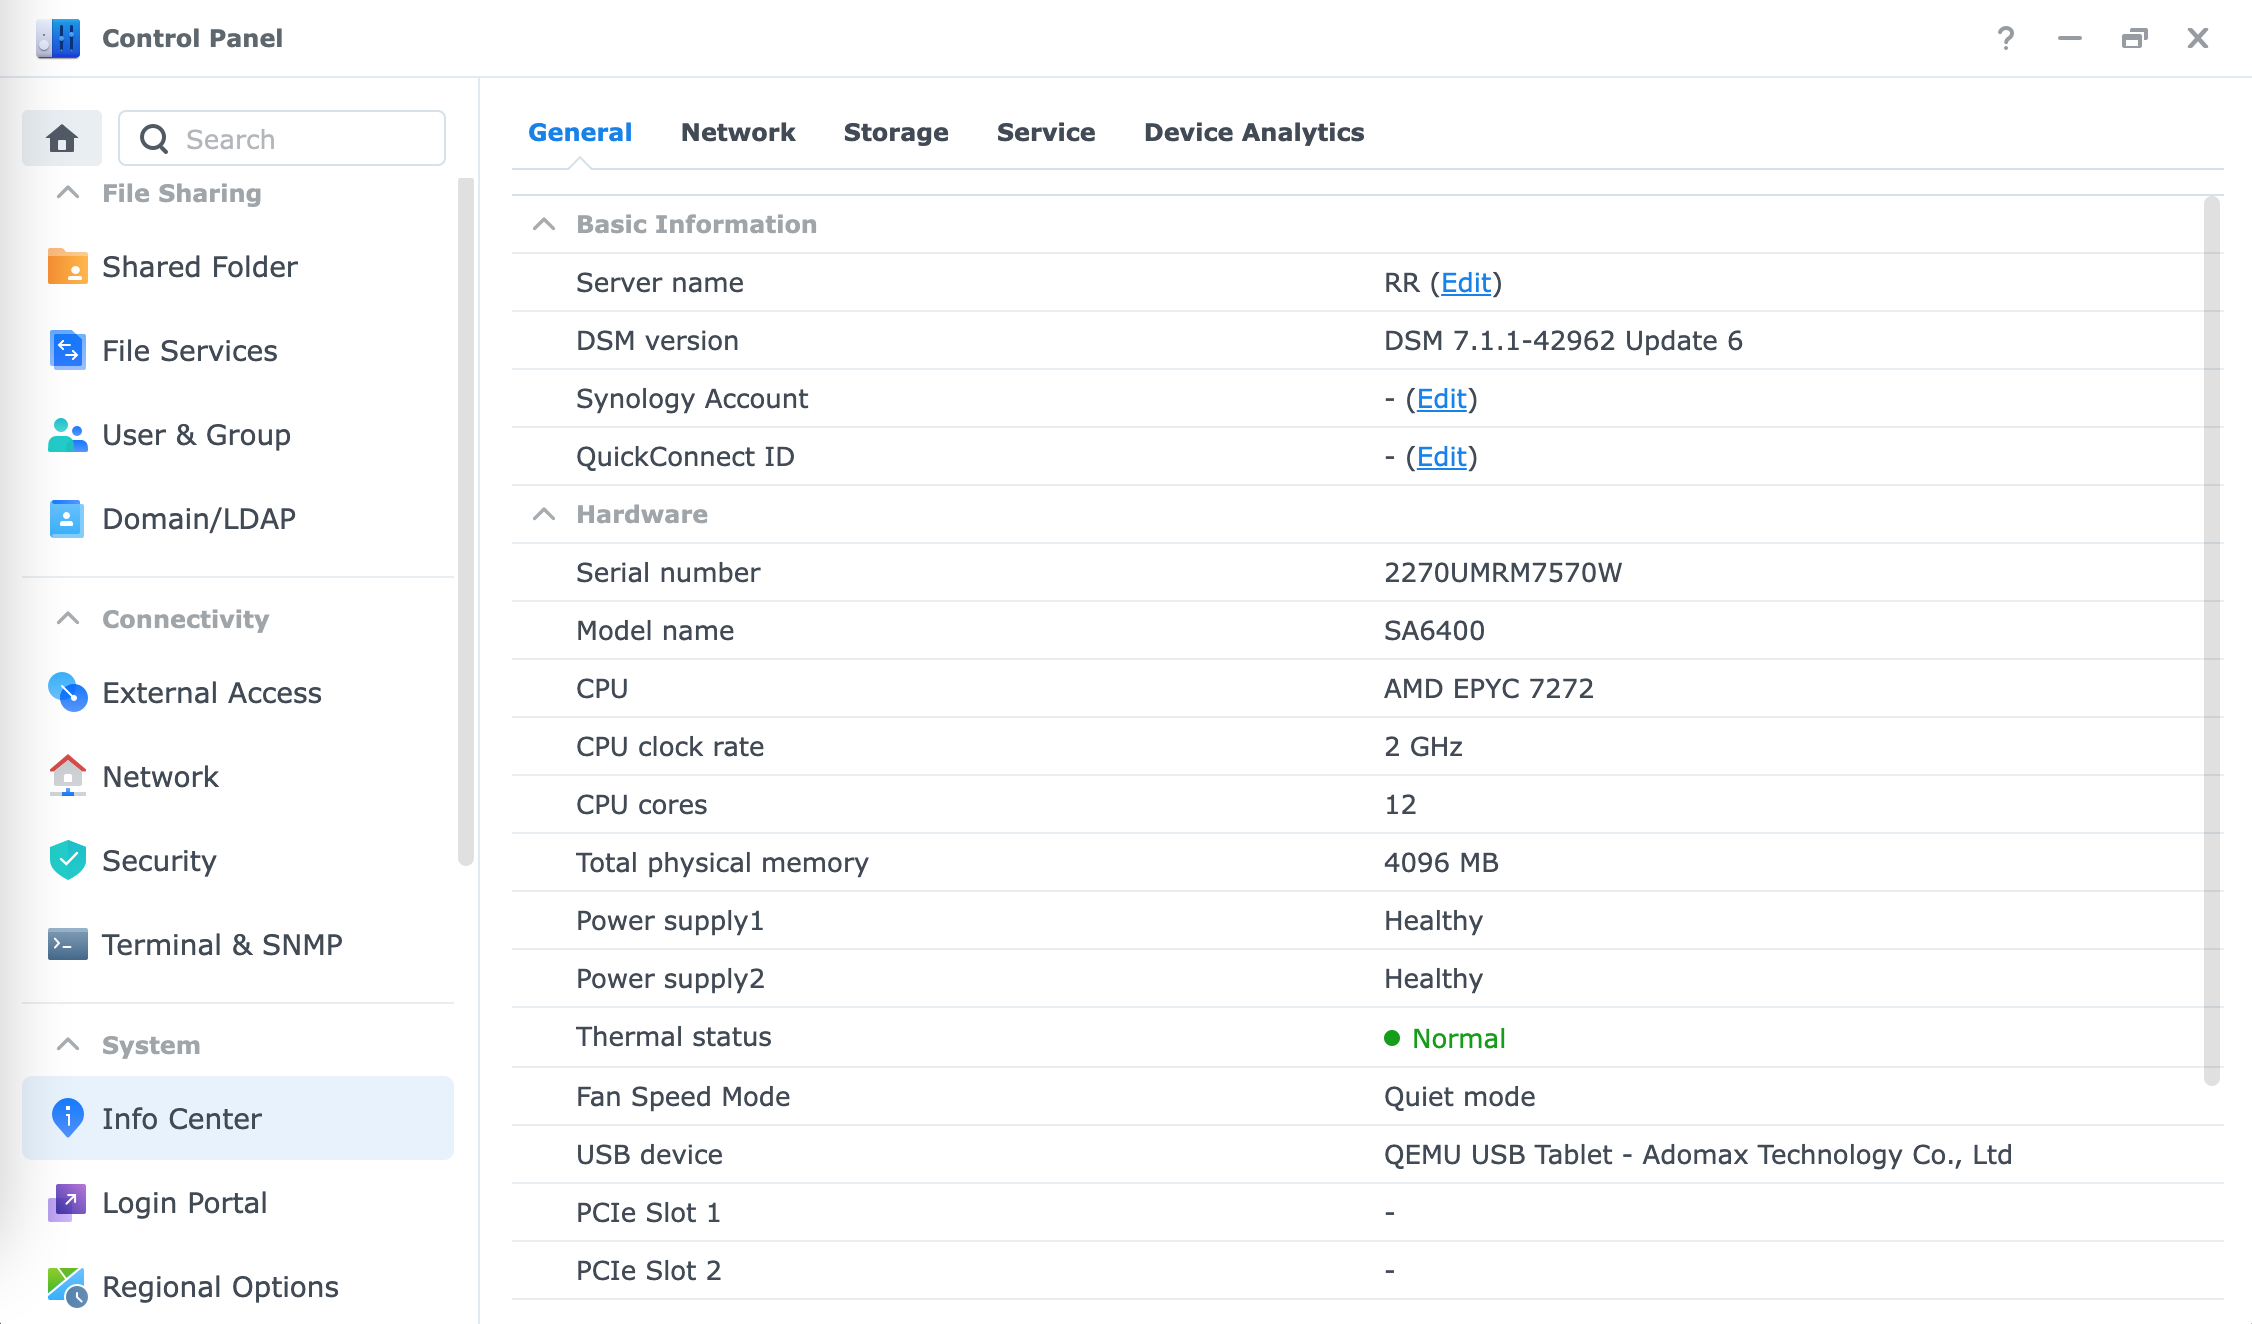Collapse the Hardware group
The image size is (2252, 1324).
pos(544,514)
